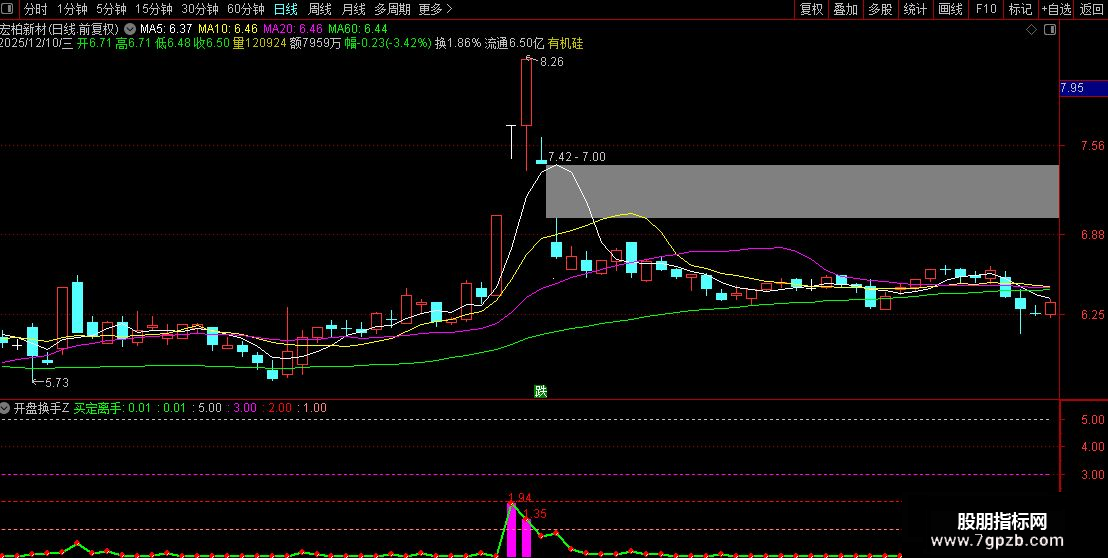Viewport: 1108px width, 558px height.
Task: Activate the 画线 drawing tool
Action: 950,9
